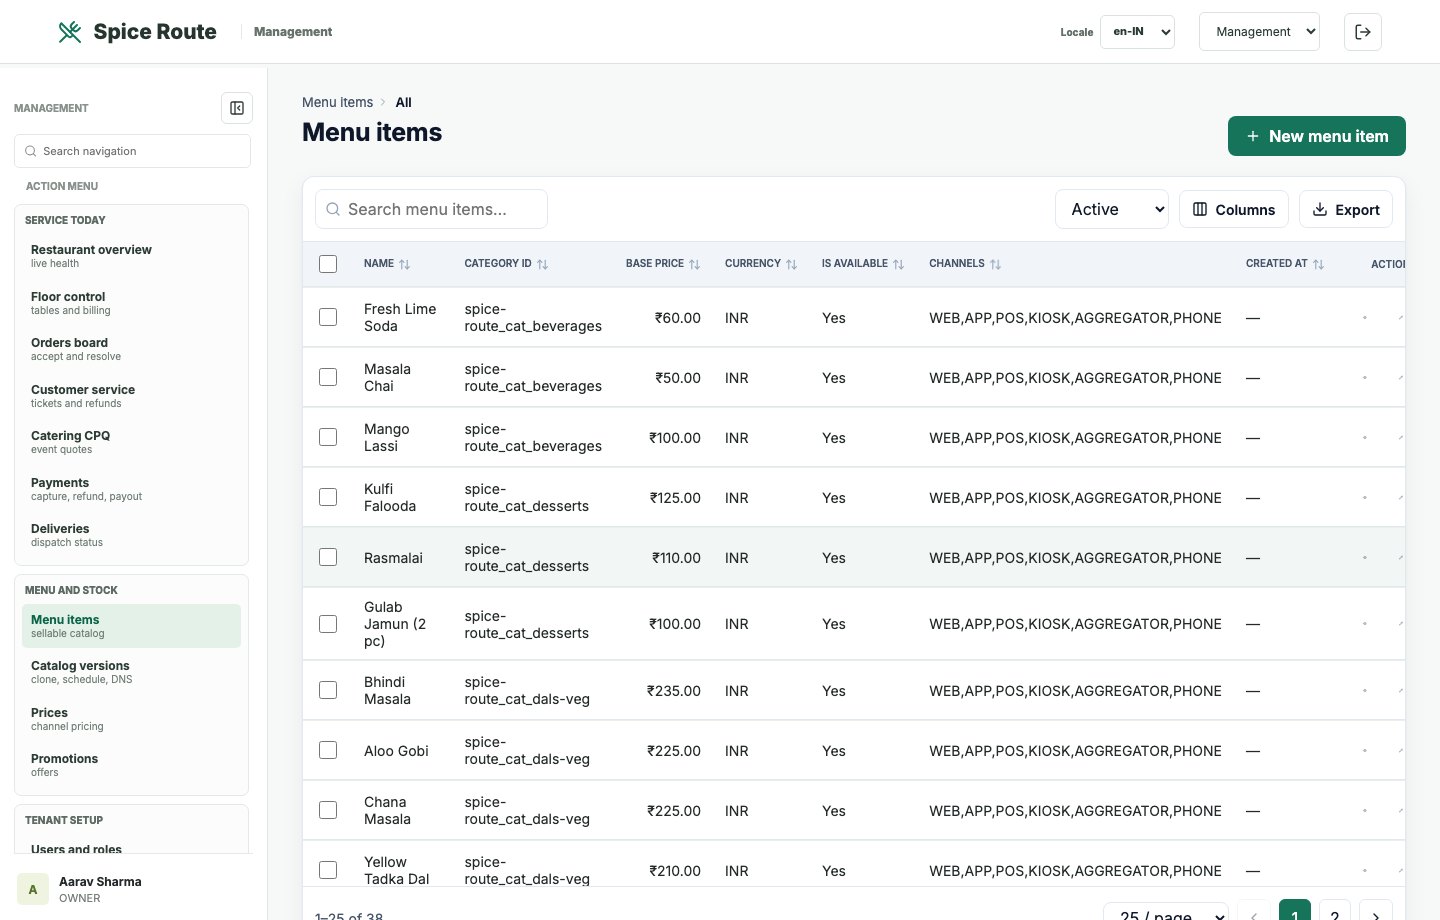Click the logout icon button

tap(1363, 32)
